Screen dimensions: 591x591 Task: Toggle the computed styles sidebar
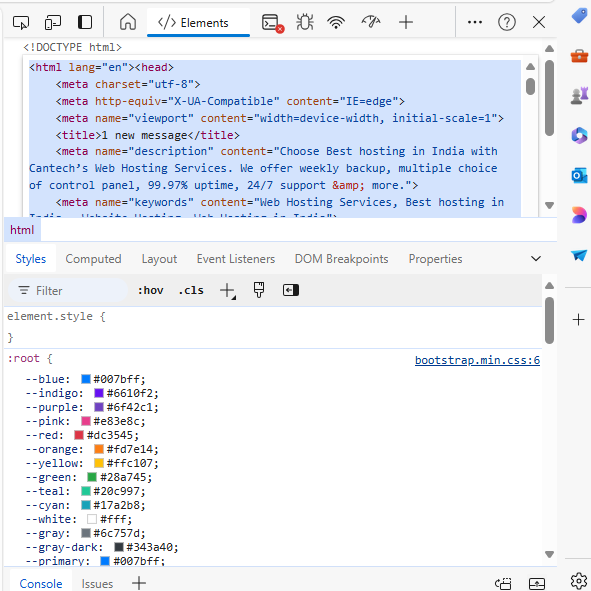[x=291, y=290]
